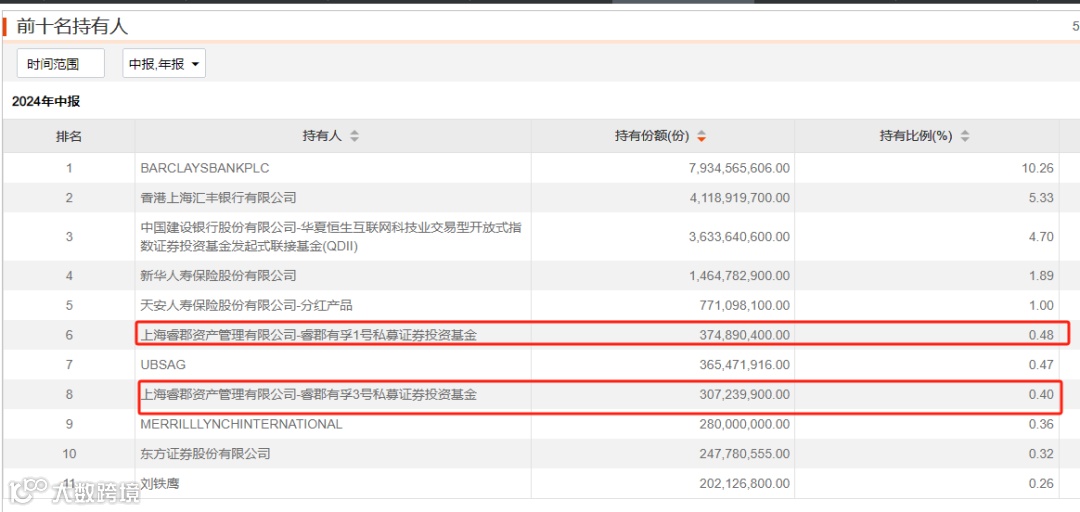Click holding ratio 0.36
The width and height of the screenshot is (1080, 512).
1041,424
